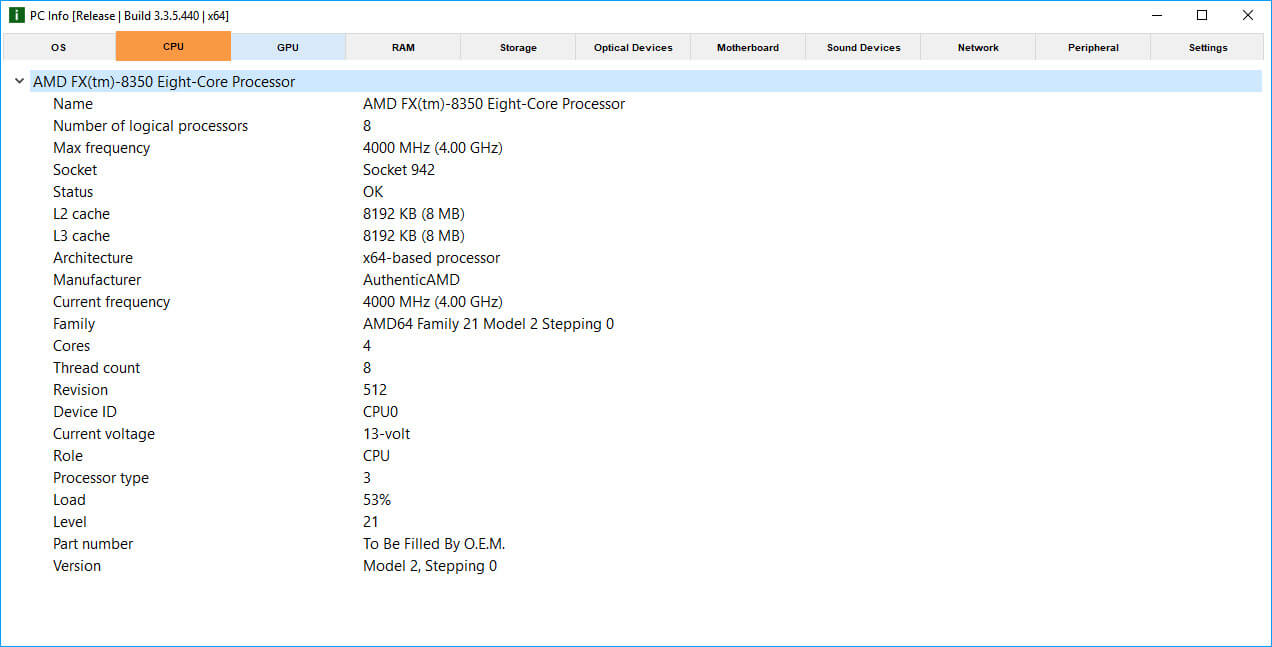
Task: Click the Part number value text
Action: point(434,543)
